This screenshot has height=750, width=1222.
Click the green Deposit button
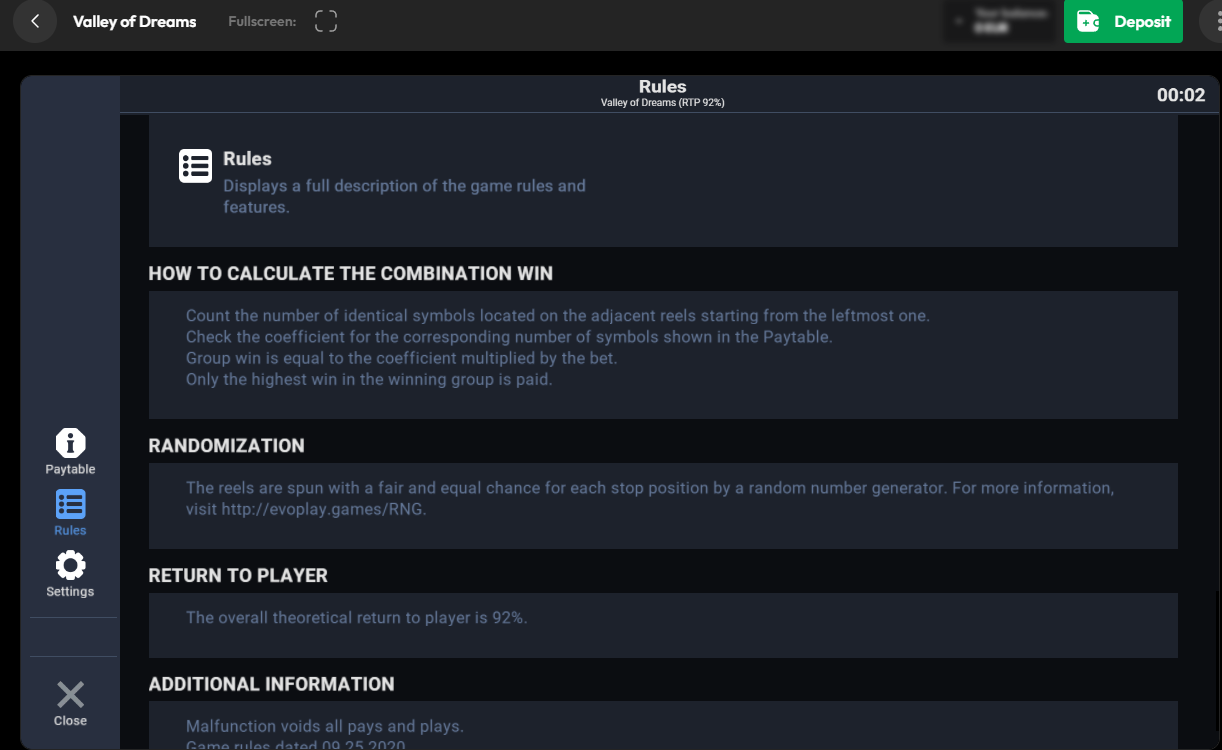click(1123, 21)
